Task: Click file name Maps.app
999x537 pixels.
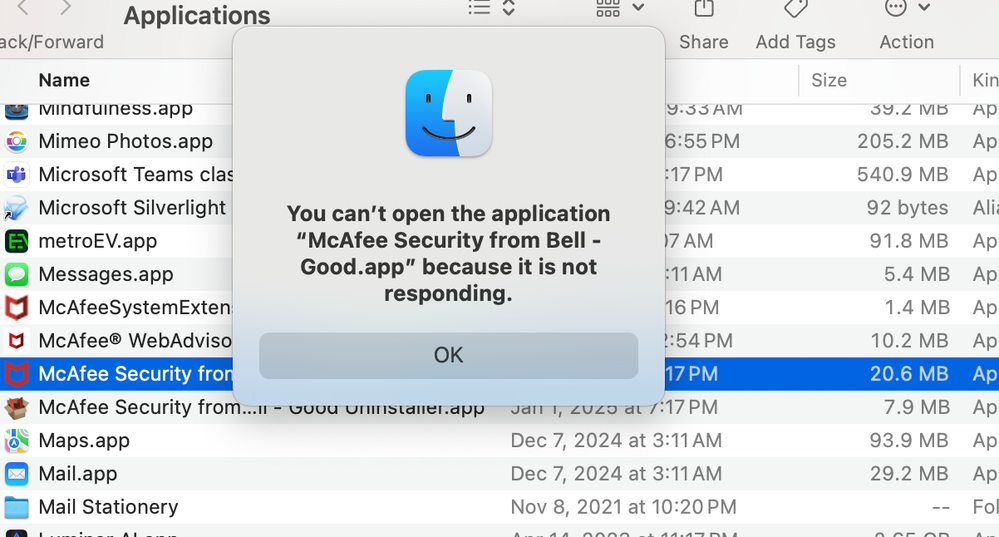Action: tap(84, 441)
